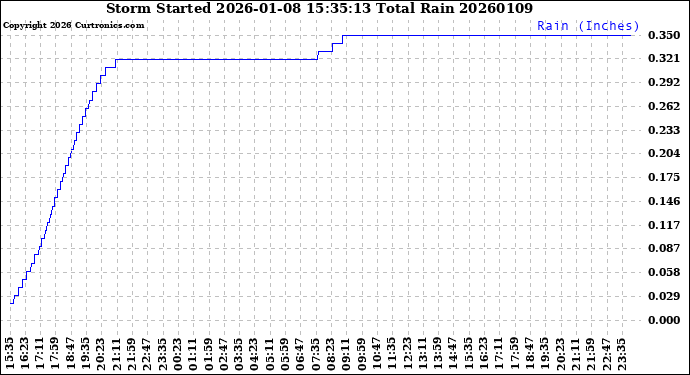Pick the 02:47 x-axis time label
Viewport: 690px width, 375px height.
pos(223,354)
